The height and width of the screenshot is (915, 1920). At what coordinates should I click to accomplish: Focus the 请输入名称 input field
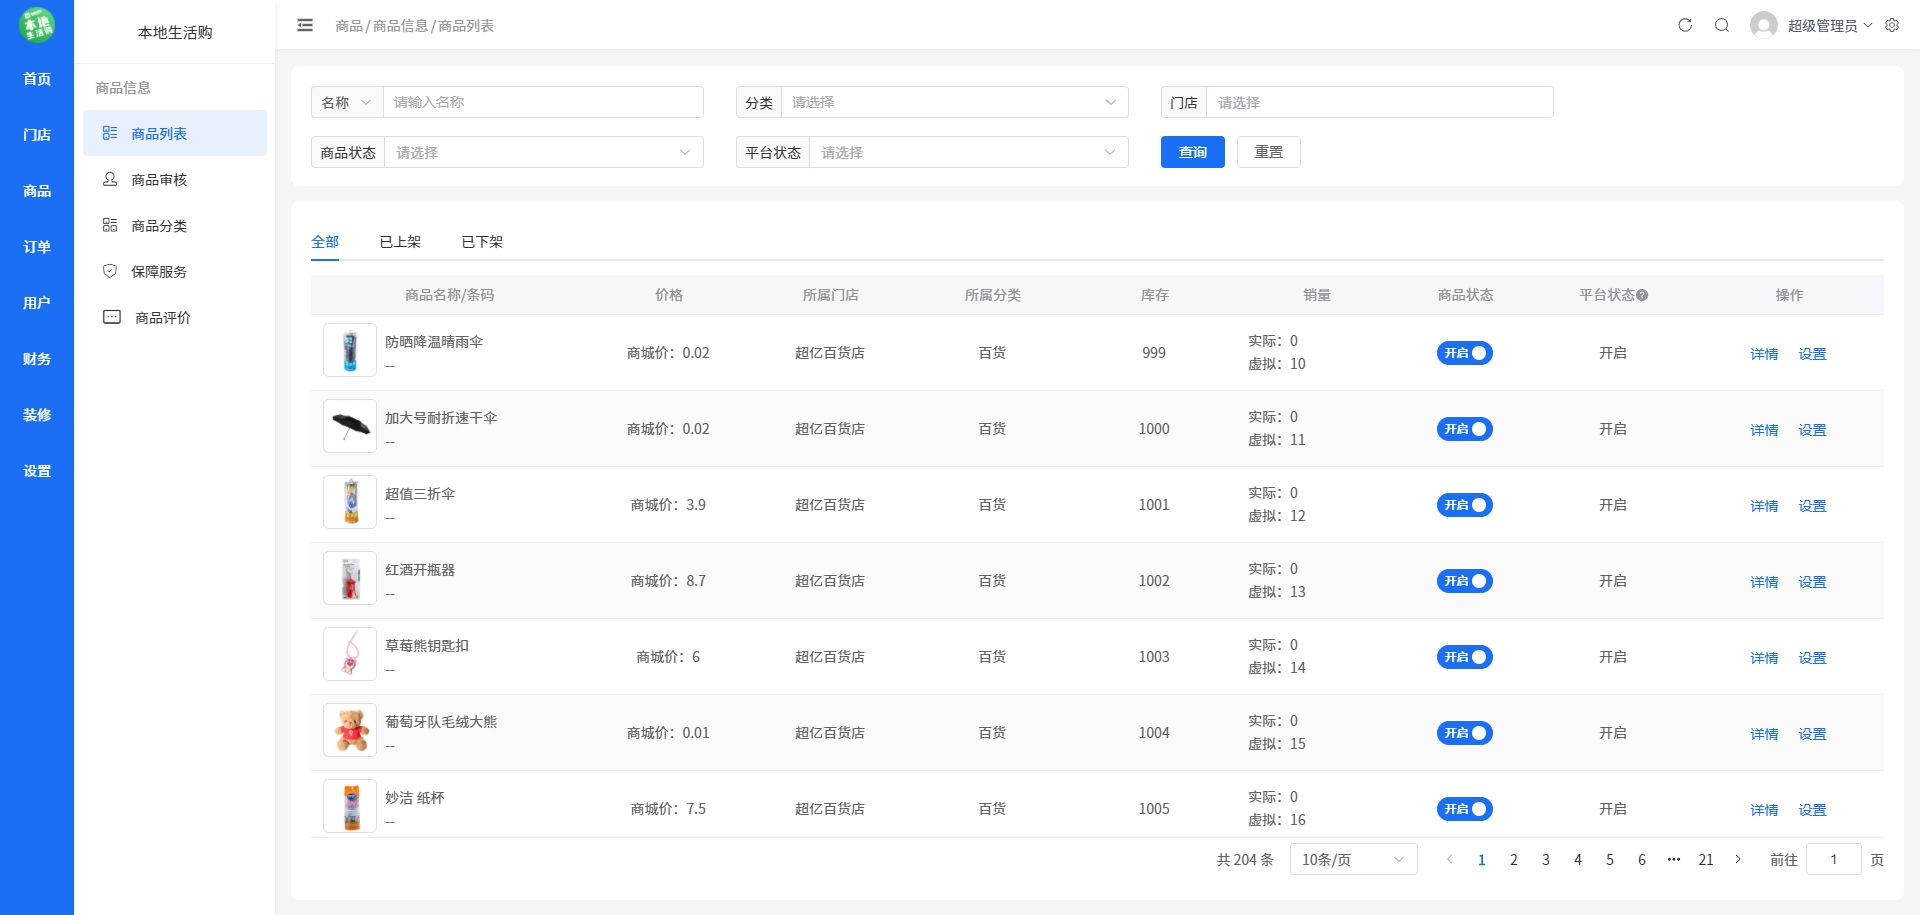click(x=543, y=102)
